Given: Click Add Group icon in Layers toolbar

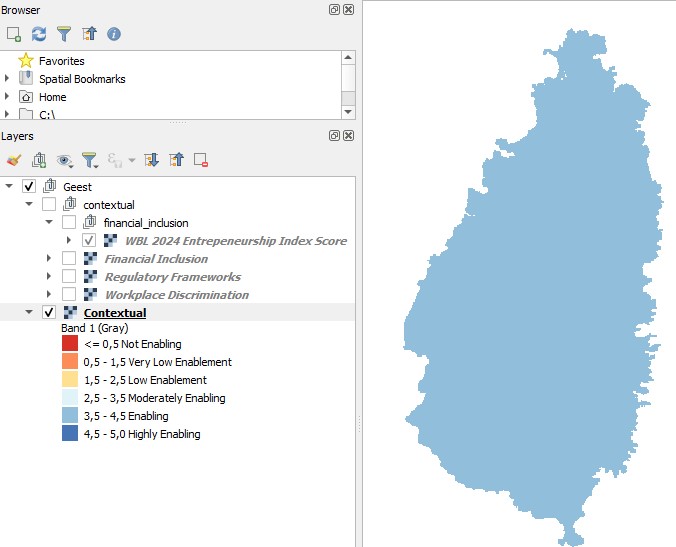Looking at the screenshot, I should click(39, 160).
